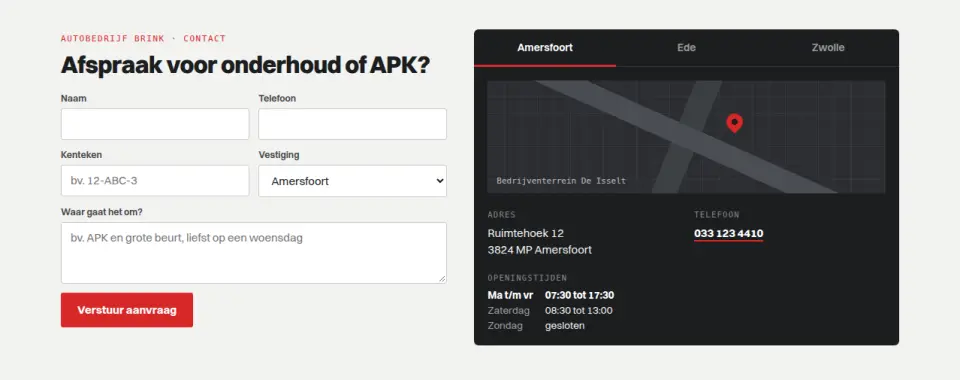Image resolution: width=960 pixels, height=380 pixels.
Task: Switch to the Ede tab
Action: [686, 48]
